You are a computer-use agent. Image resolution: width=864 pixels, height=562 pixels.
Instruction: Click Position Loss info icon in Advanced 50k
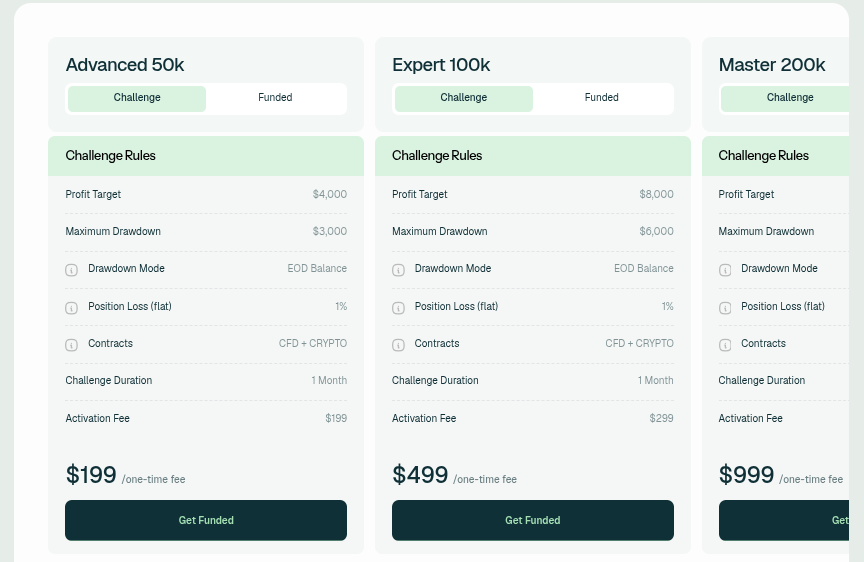pyautogui.click(x=72, y=308)
